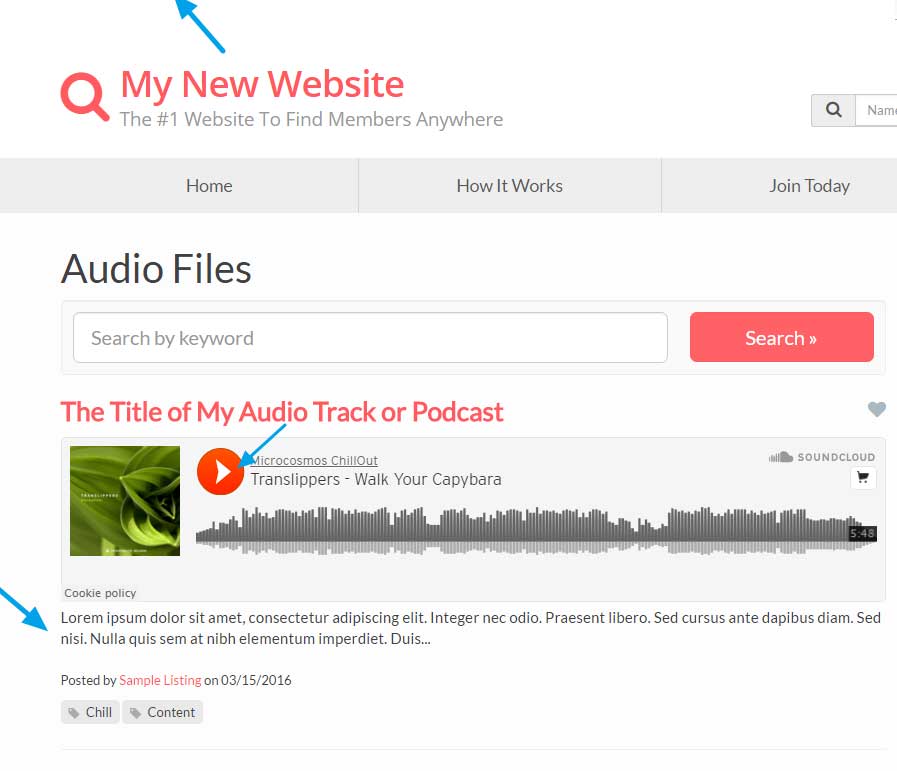Click the Translippers - Walk Your Capybara title
This screenshot has height=771, width=897.
click(x=376, y=479)
